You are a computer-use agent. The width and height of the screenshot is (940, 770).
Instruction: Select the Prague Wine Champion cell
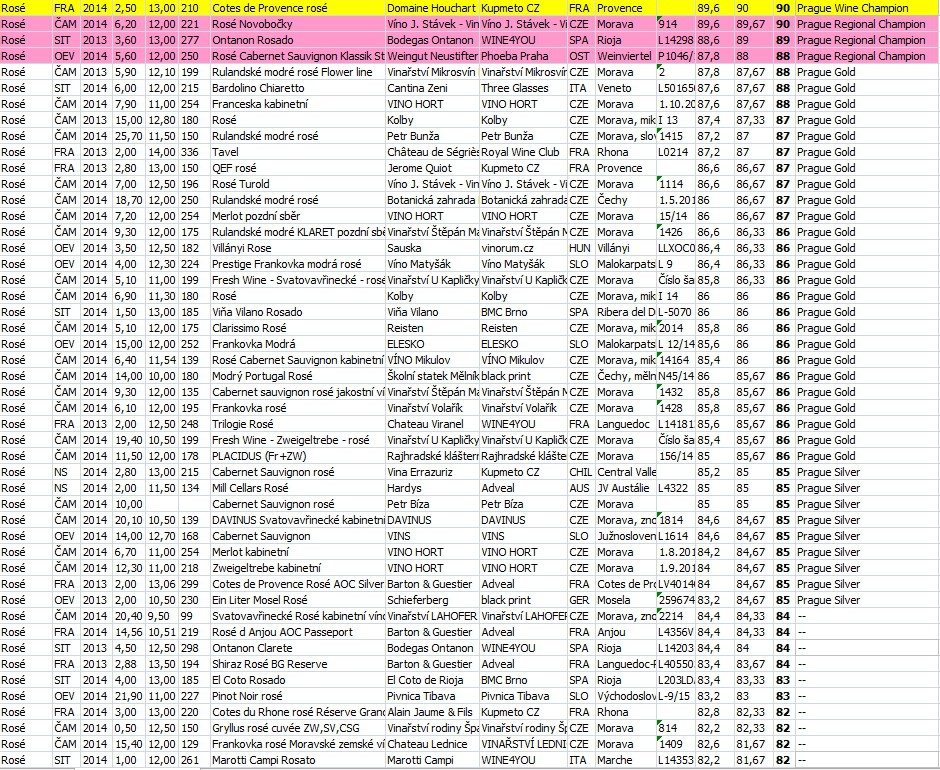[x=858, y=8]
